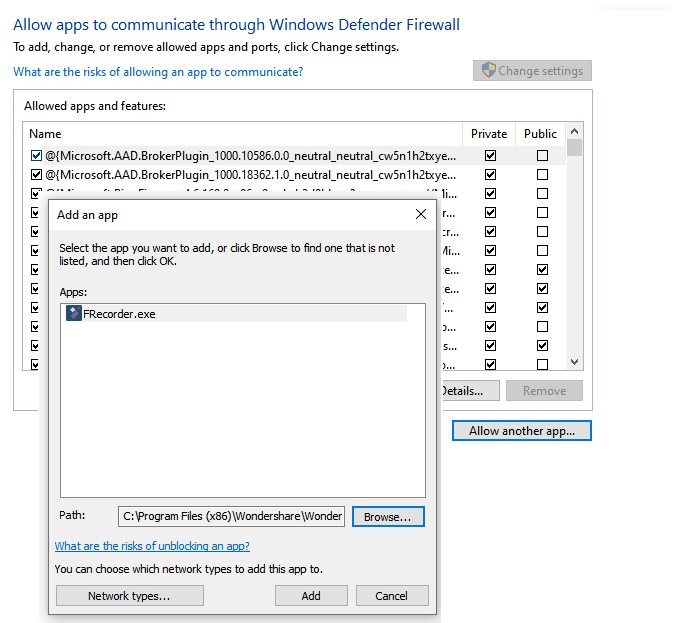Close the Add an app dialog
700x623 pixels.
click(421, 214)
